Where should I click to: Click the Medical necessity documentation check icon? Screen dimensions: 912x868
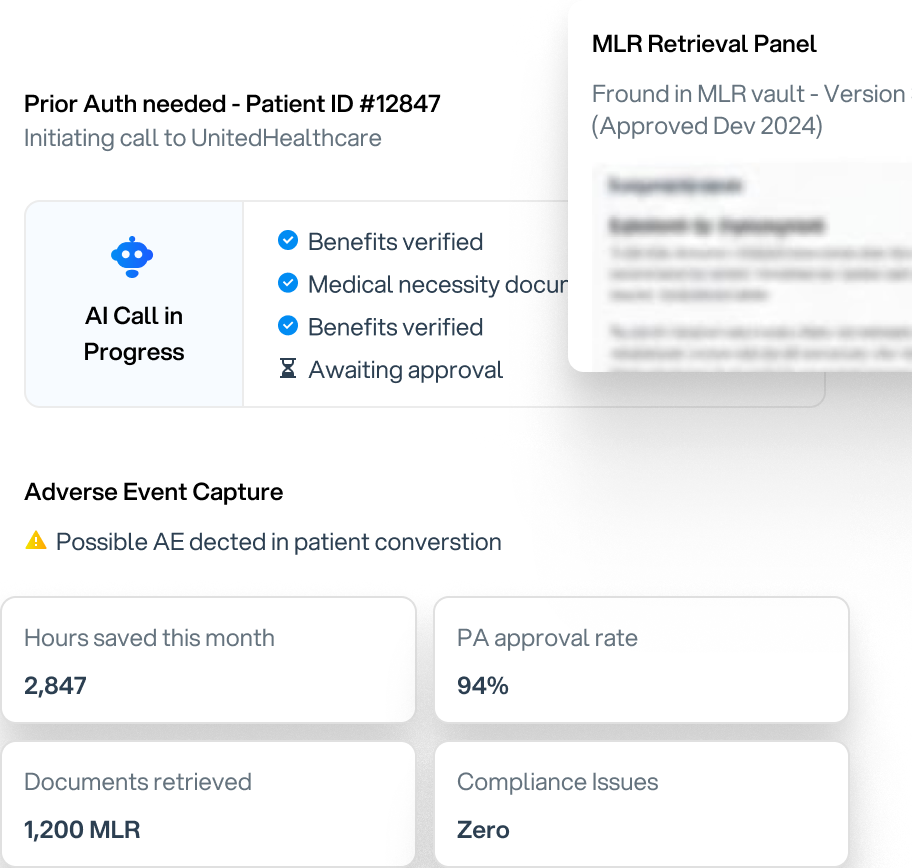tap(288, 283)
